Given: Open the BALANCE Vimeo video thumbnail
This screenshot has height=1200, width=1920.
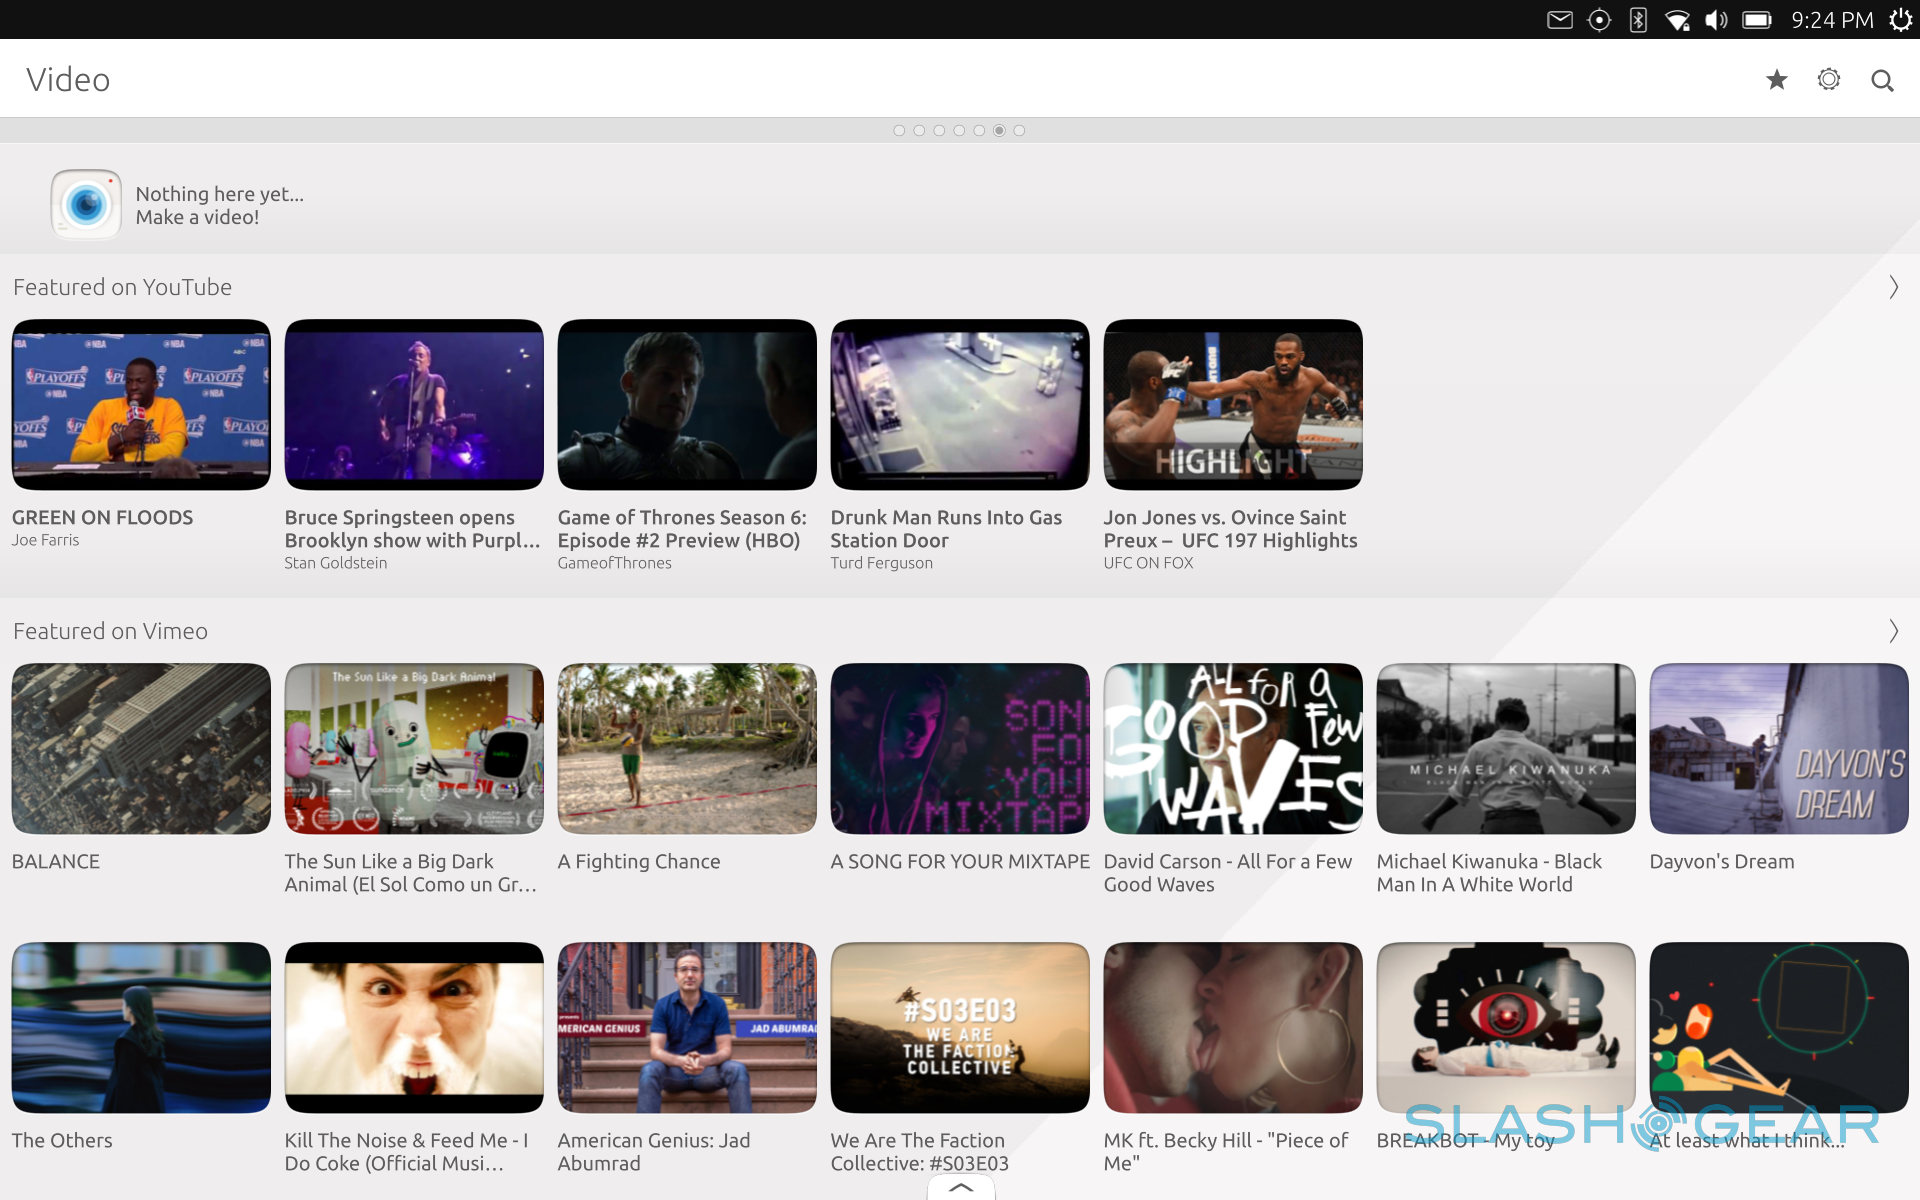Looking at the screenshot, I should click(141, 749).
